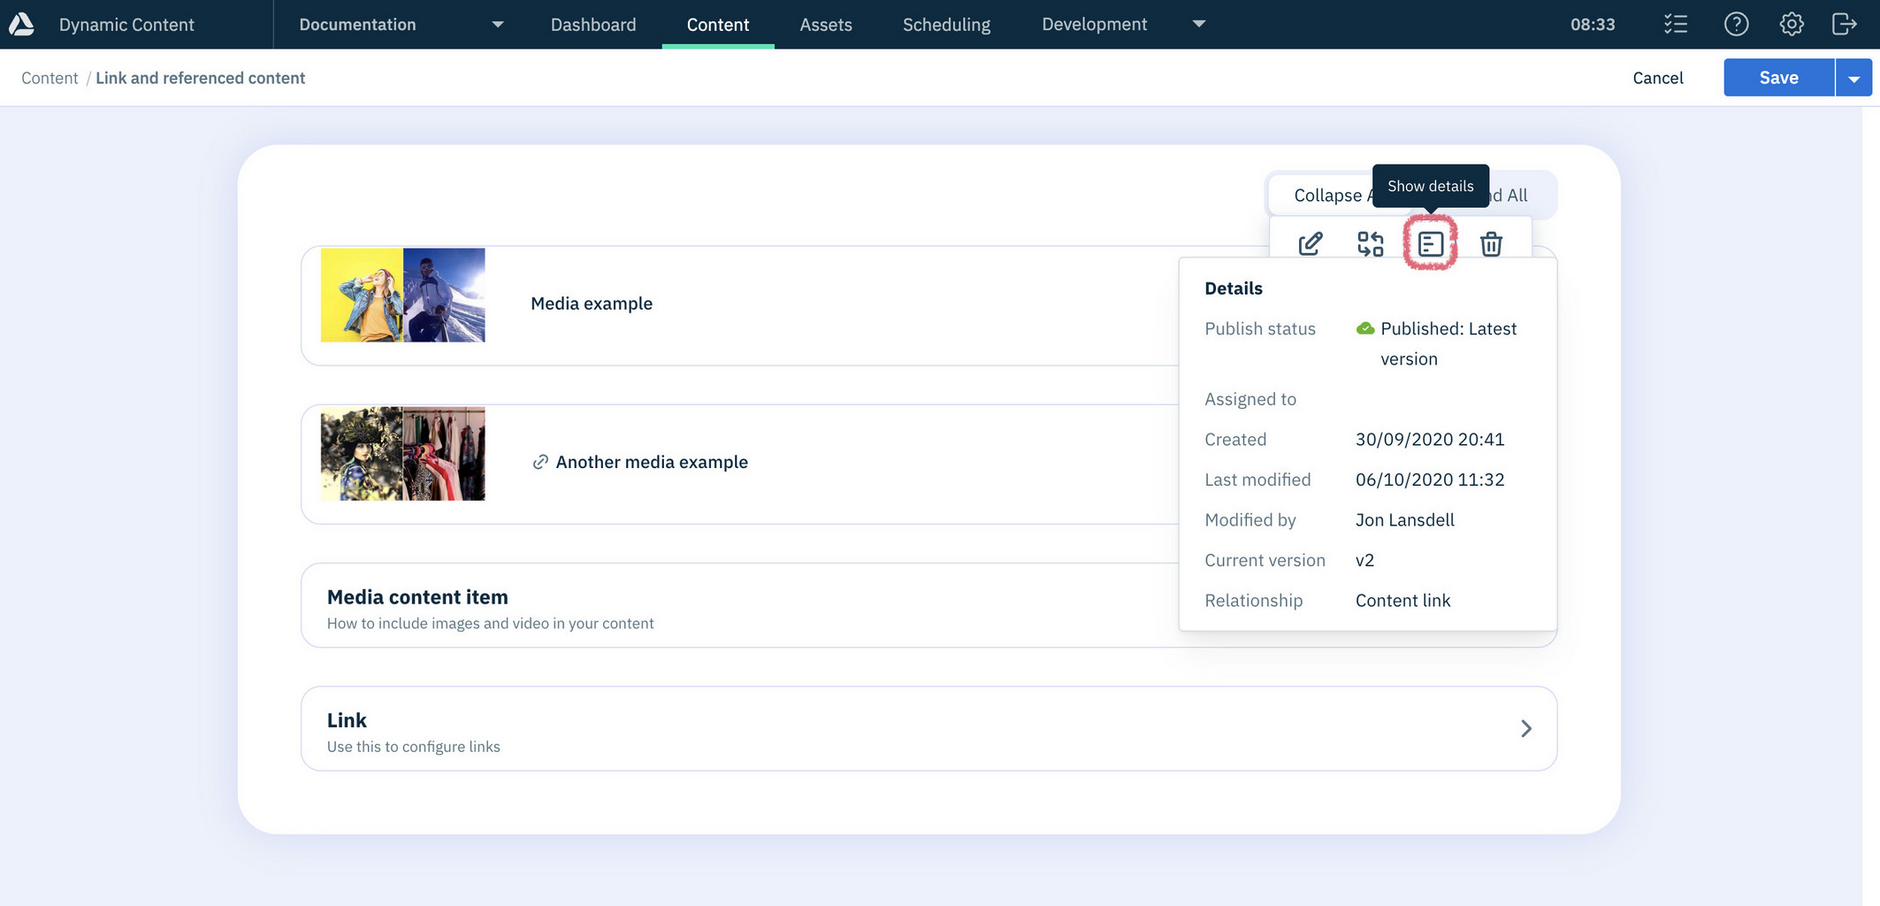Image resolution: width=1880 pixels, height=906 pixels.
Task: Open the tasks checklist icon
Action: 1676,24
